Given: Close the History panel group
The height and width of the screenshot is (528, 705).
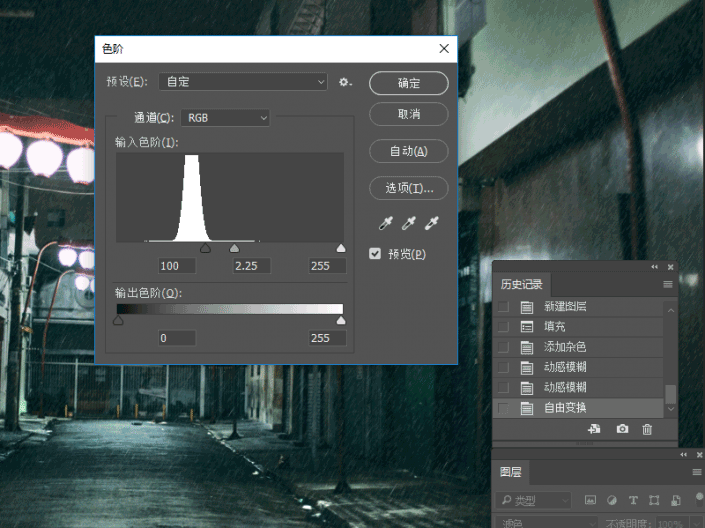Looking at the screenshot, I should click(x=670, y=267).
